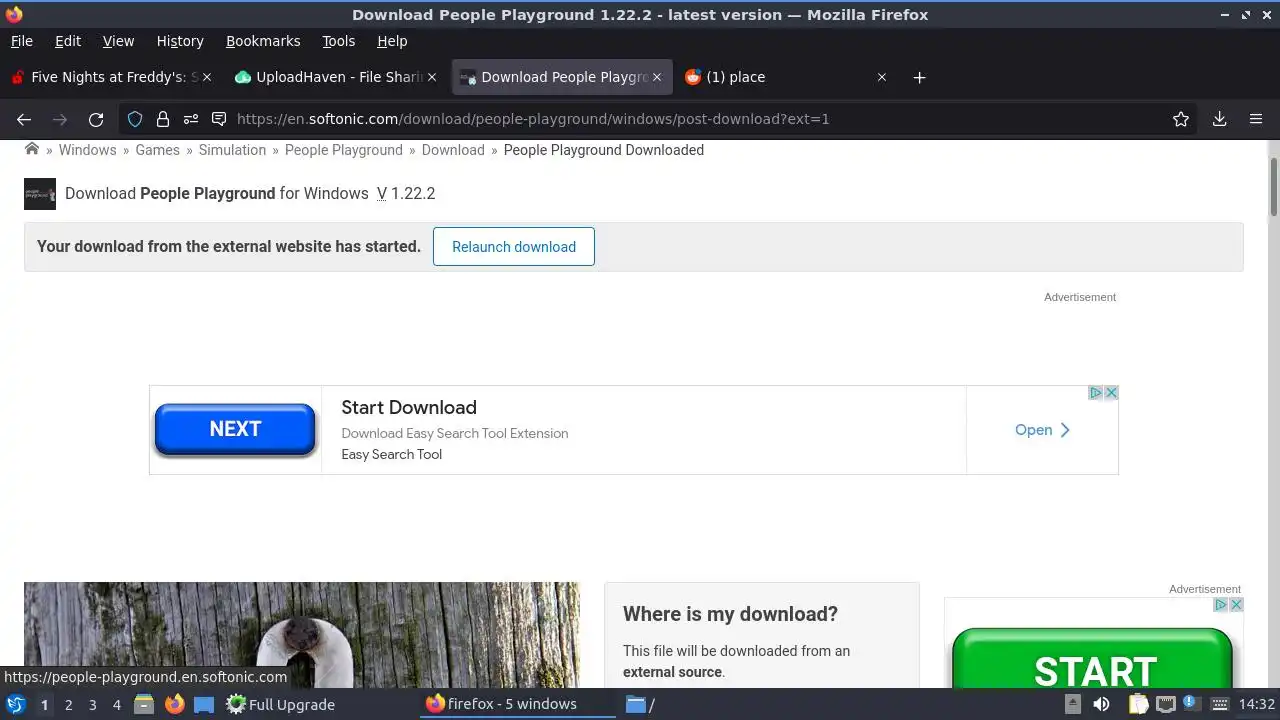Click Relaunch download button

(x=514, y=247)
